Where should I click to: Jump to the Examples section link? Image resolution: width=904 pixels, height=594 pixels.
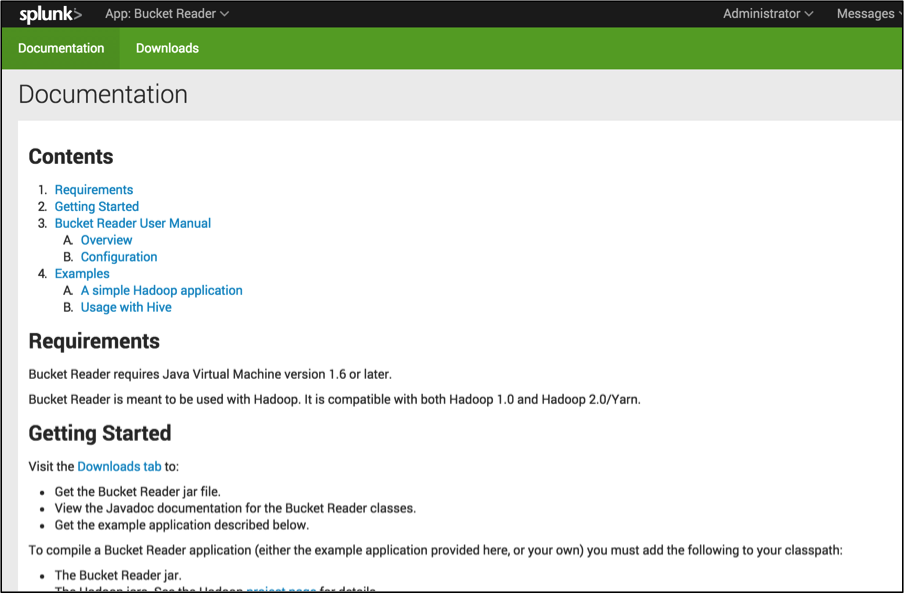82,273
